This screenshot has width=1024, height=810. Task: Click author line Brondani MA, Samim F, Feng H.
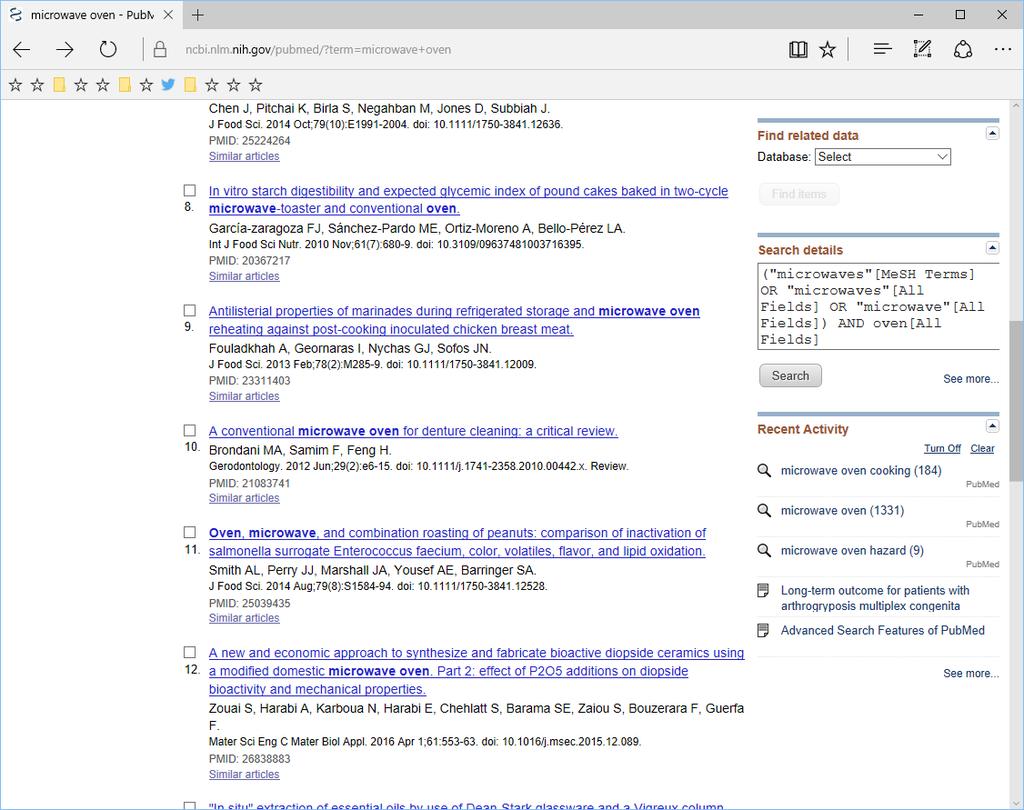300,450
